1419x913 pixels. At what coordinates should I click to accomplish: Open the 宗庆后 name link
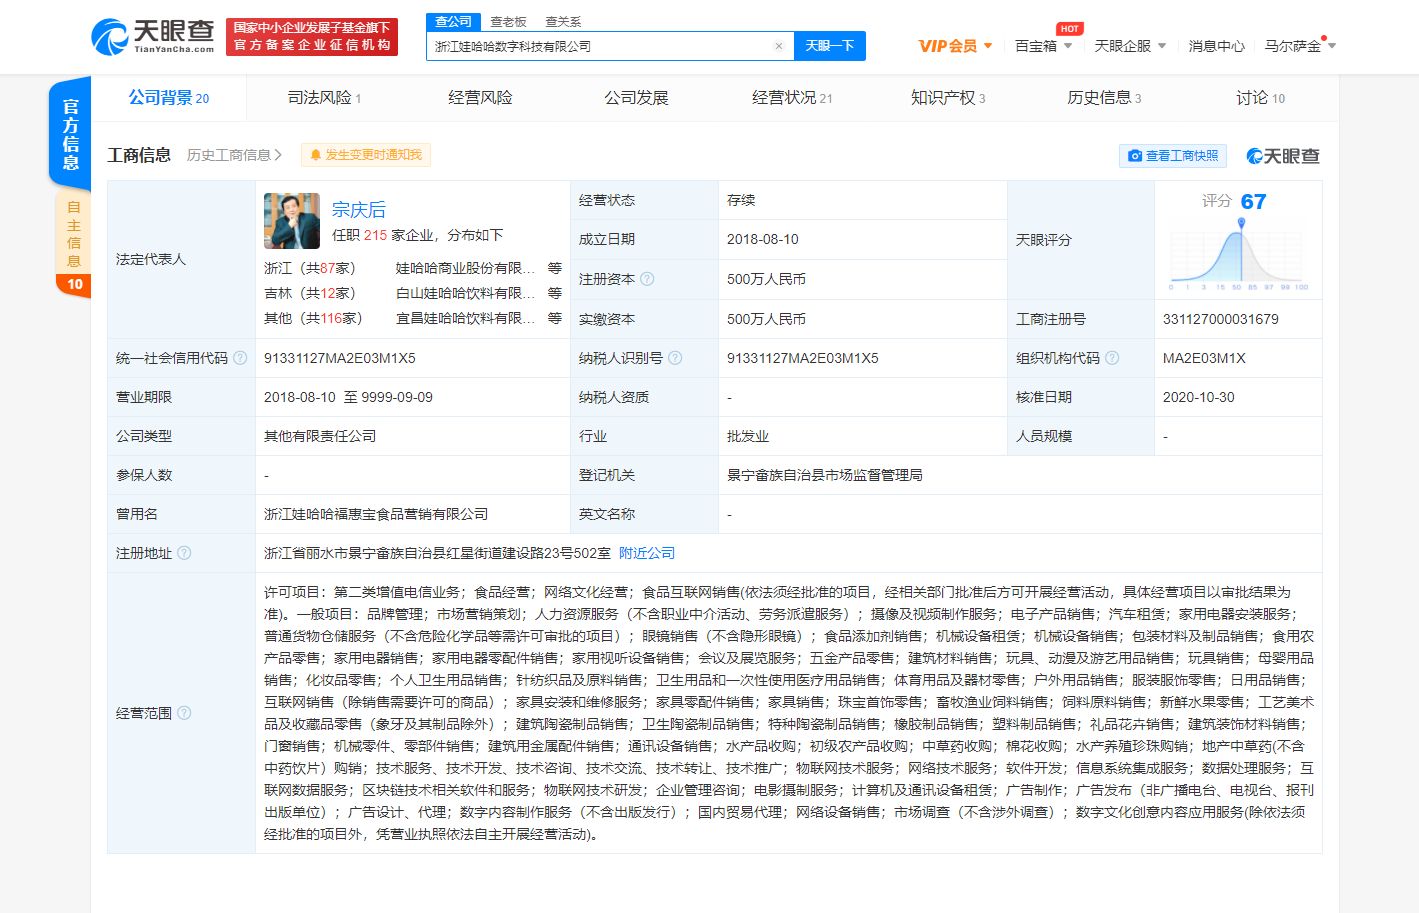pyautogui.click(x=359, y=209)
